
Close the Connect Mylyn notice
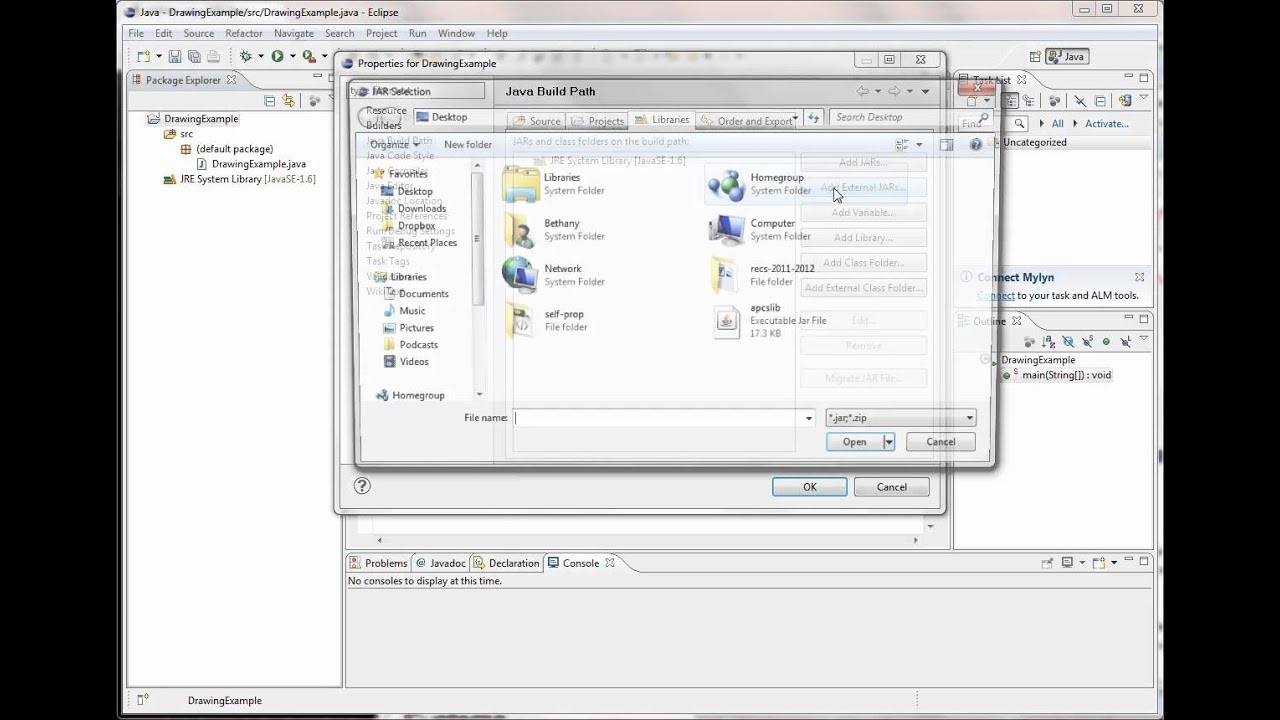[1139, 277]
